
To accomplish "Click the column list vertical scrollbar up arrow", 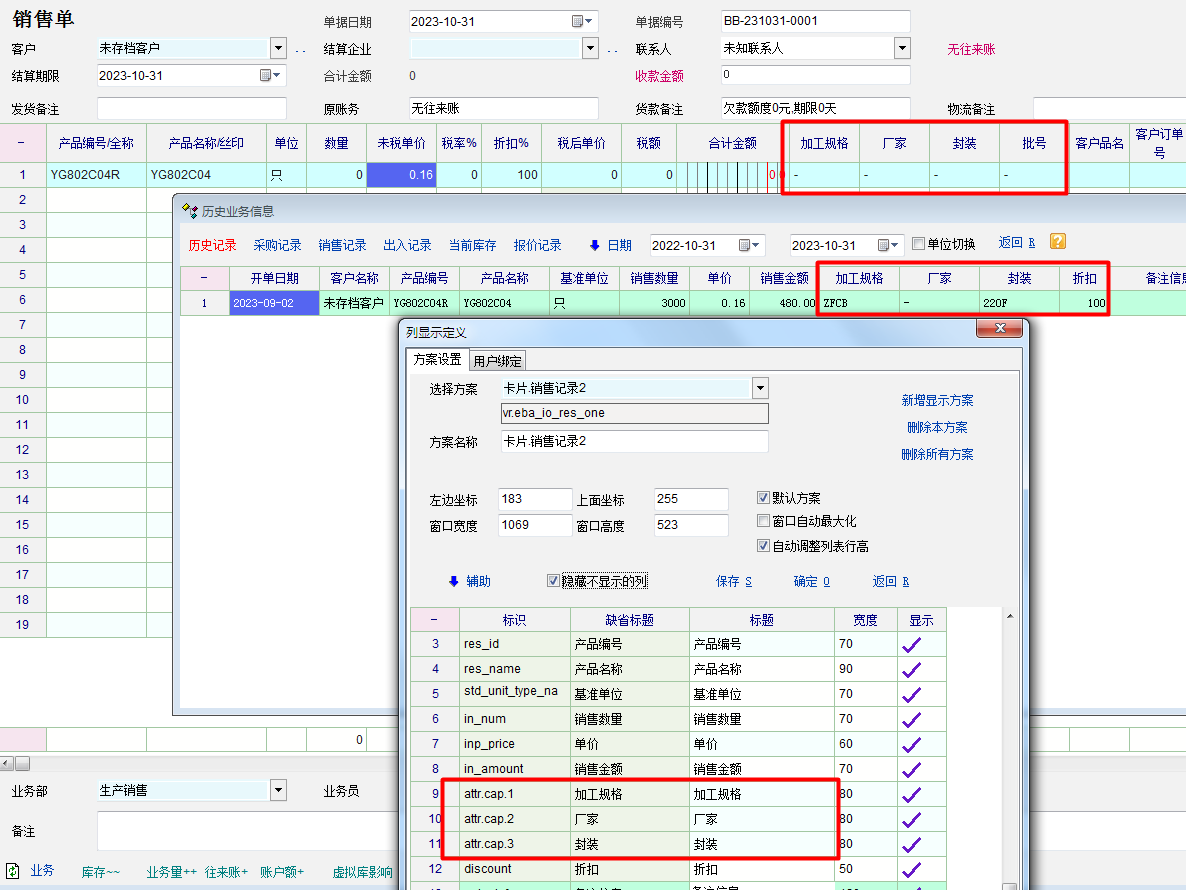I will [1009, 616].
